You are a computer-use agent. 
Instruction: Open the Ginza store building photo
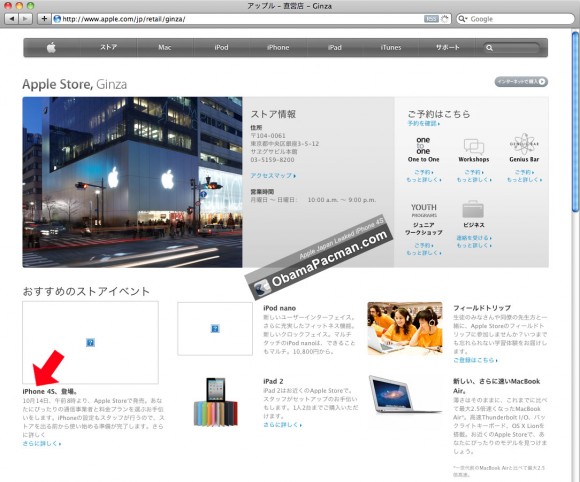click(x=132, y=182)
